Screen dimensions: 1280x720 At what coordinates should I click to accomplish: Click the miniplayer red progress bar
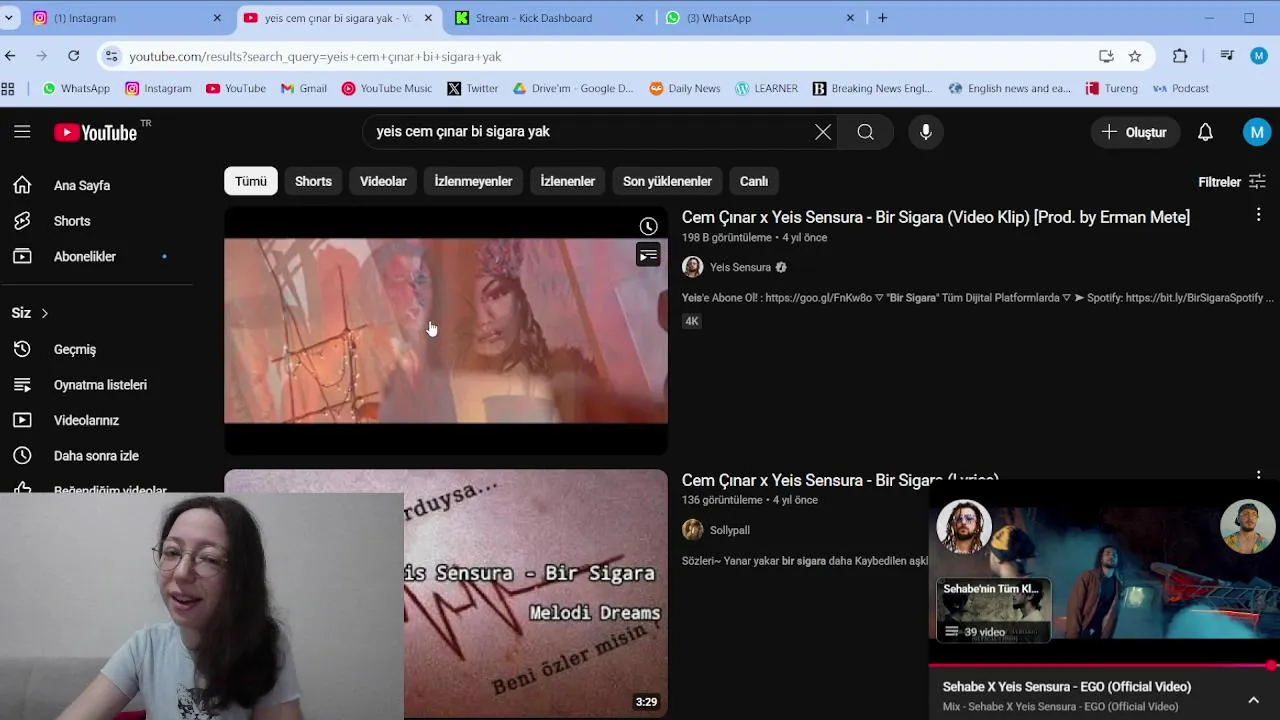1104,665
